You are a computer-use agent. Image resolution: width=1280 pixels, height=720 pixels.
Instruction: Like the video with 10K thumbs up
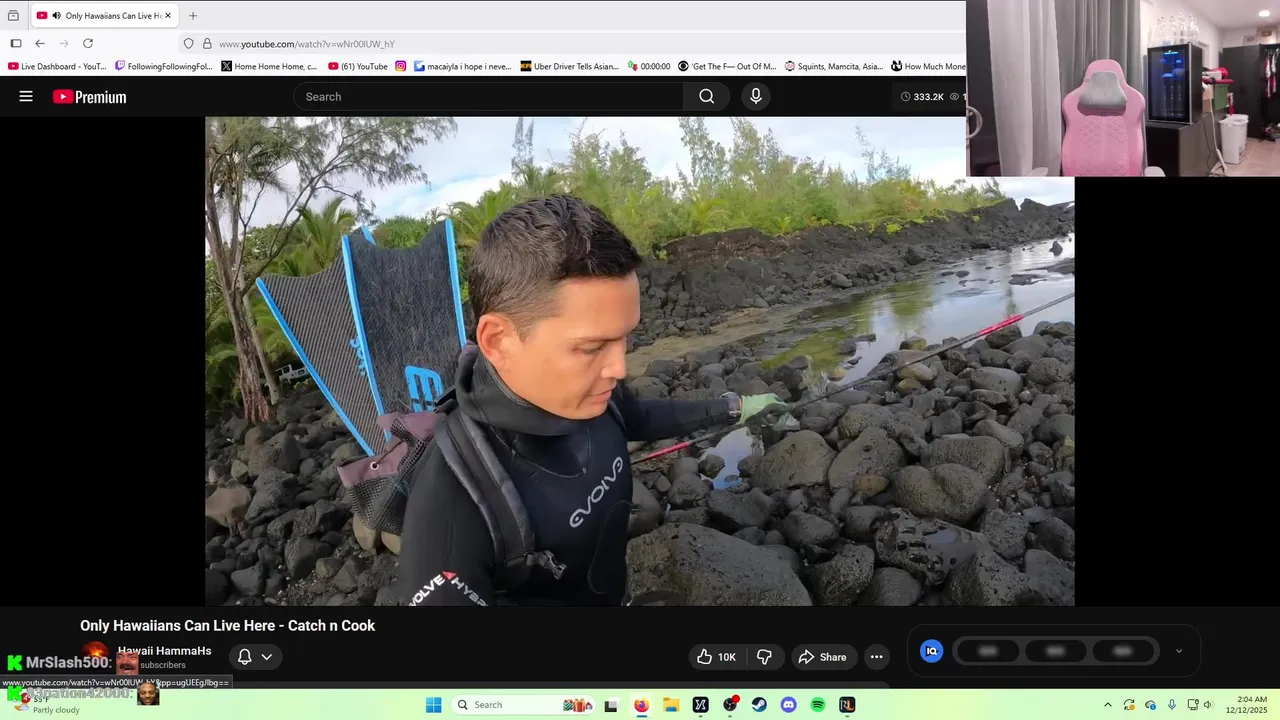click(717, 657)
